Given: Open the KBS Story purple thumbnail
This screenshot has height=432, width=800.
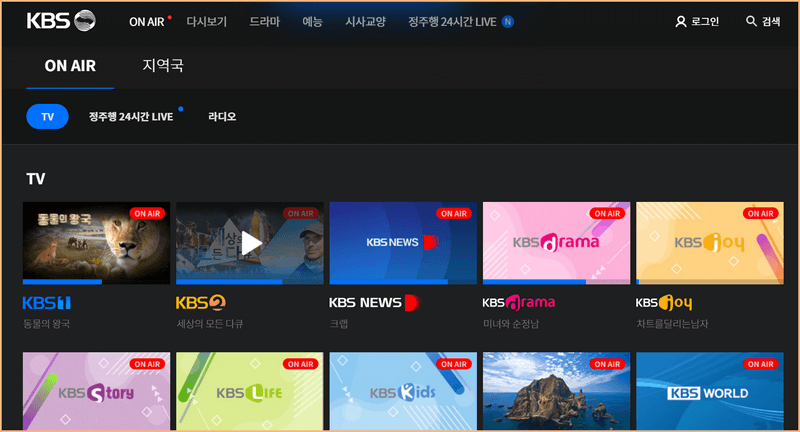Looking at the screenshot, I should [96, 391].
